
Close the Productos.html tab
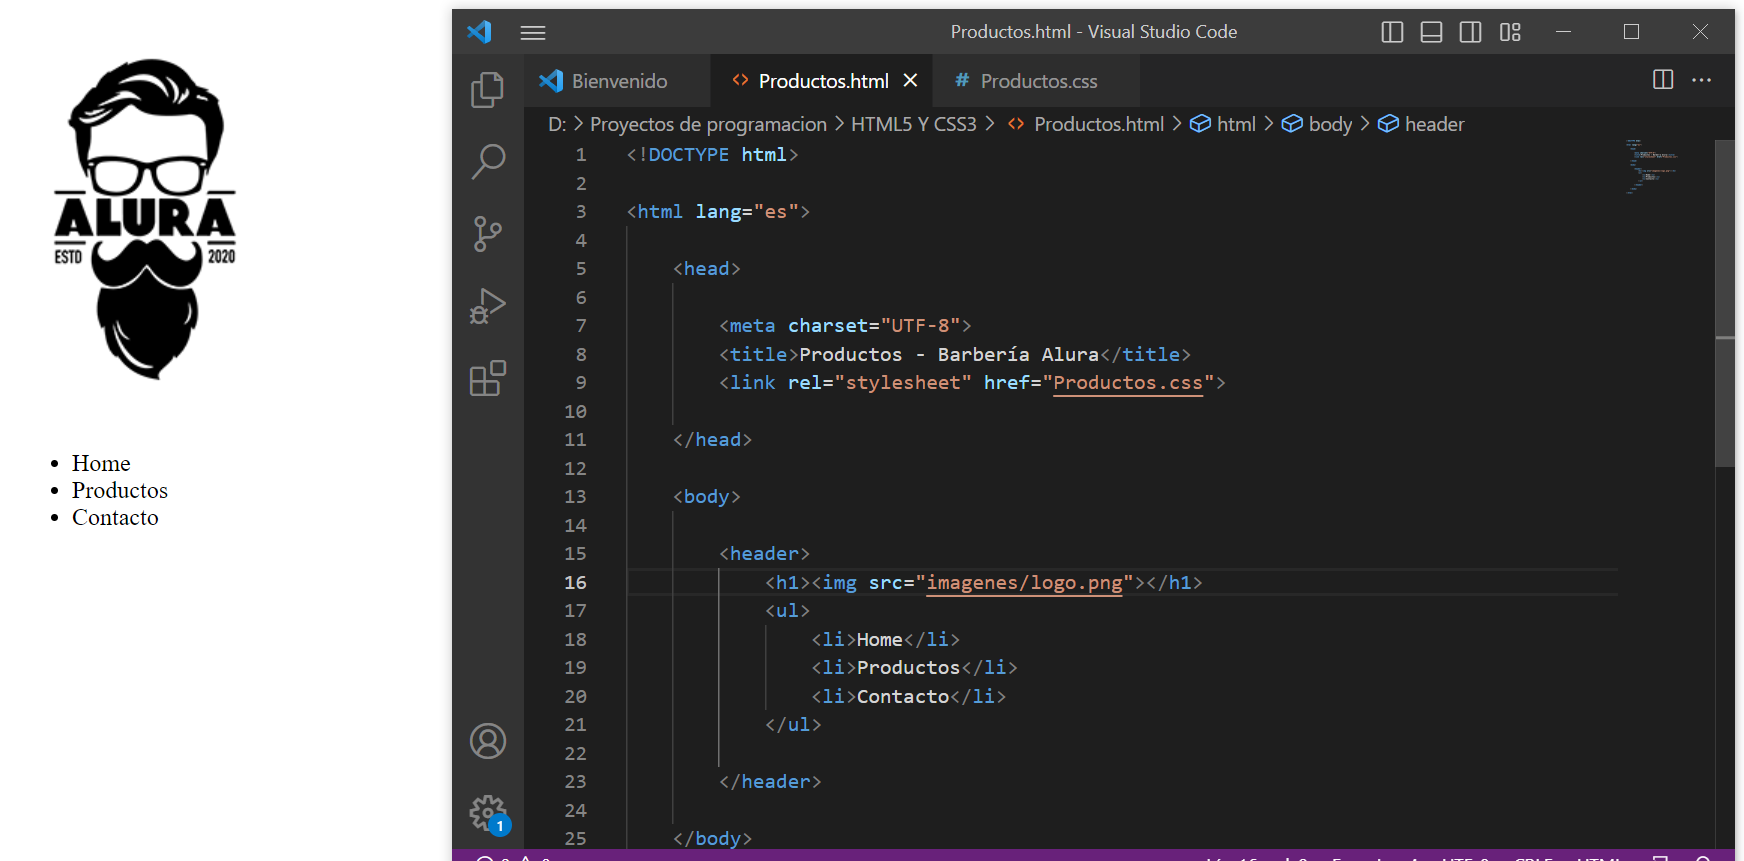click(x=910, y=80)
